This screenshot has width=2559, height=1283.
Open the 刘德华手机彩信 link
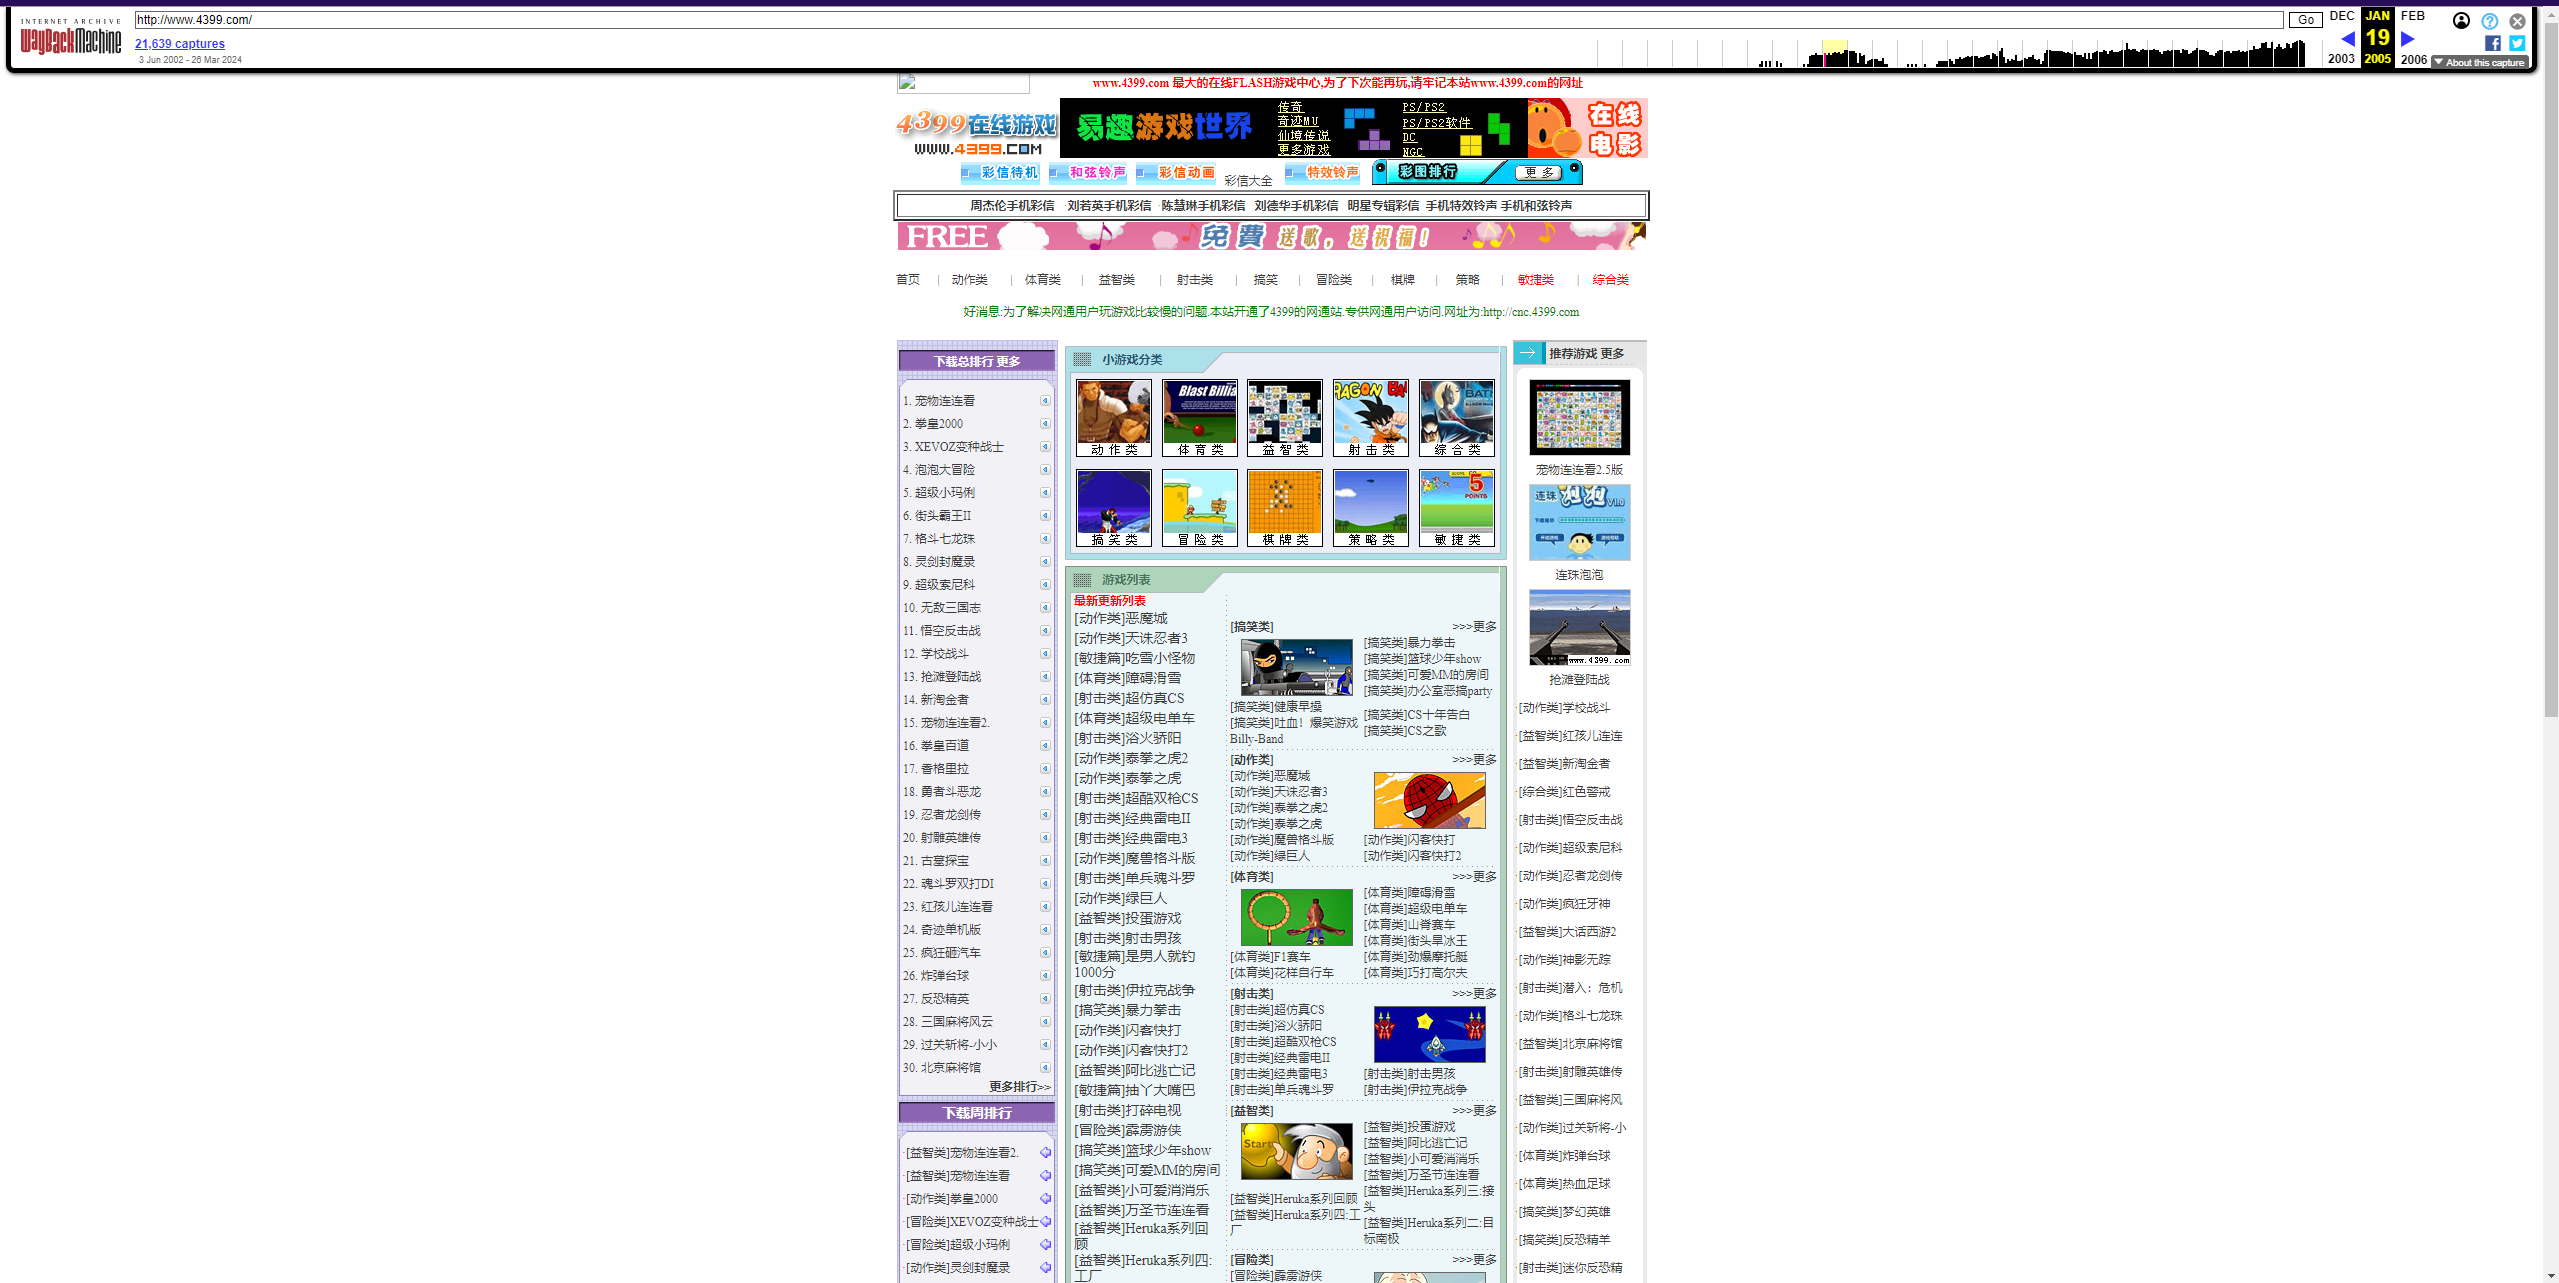tap(1296, 206)
